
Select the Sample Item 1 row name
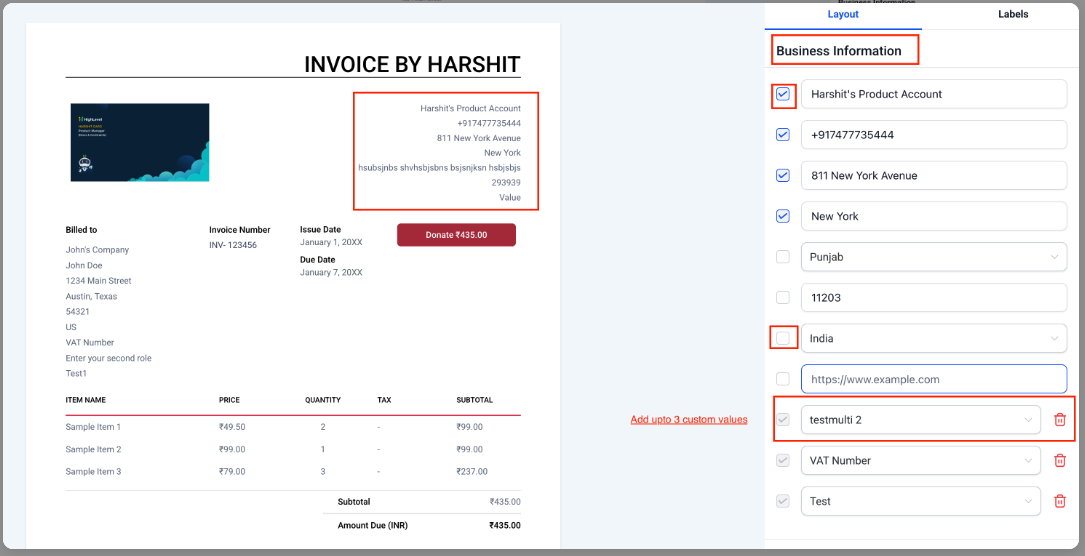[x=93, y=427]
